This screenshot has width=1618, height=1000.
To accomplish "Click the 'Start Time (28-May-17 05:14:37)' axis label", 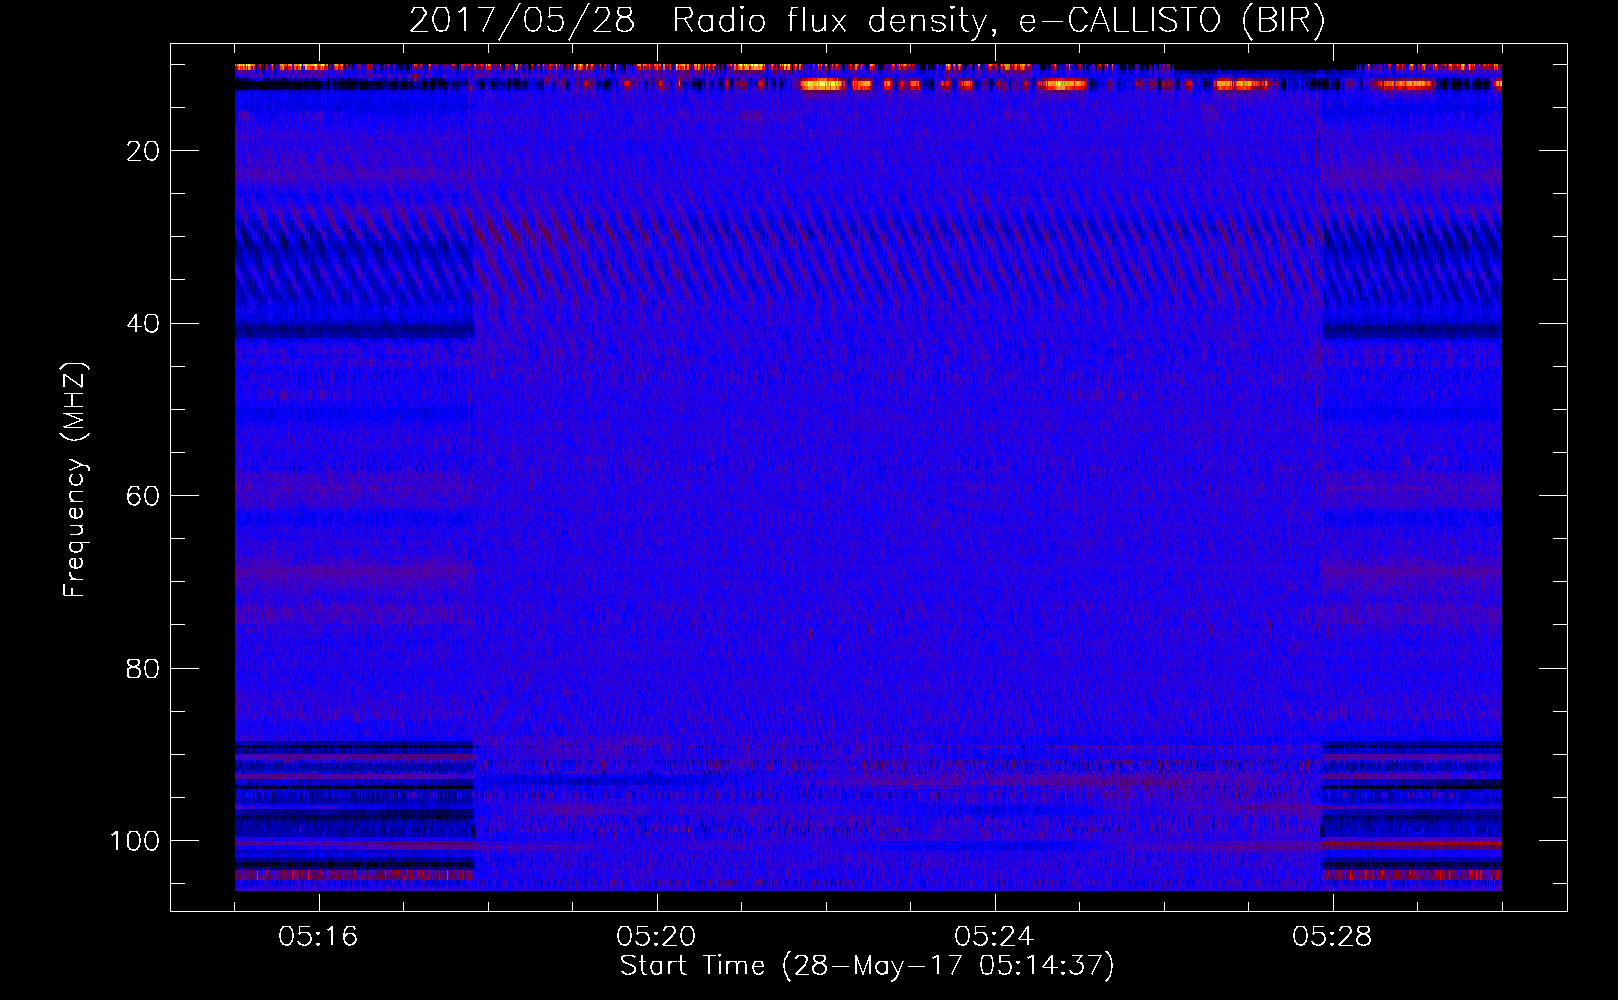I will (867, 966).
